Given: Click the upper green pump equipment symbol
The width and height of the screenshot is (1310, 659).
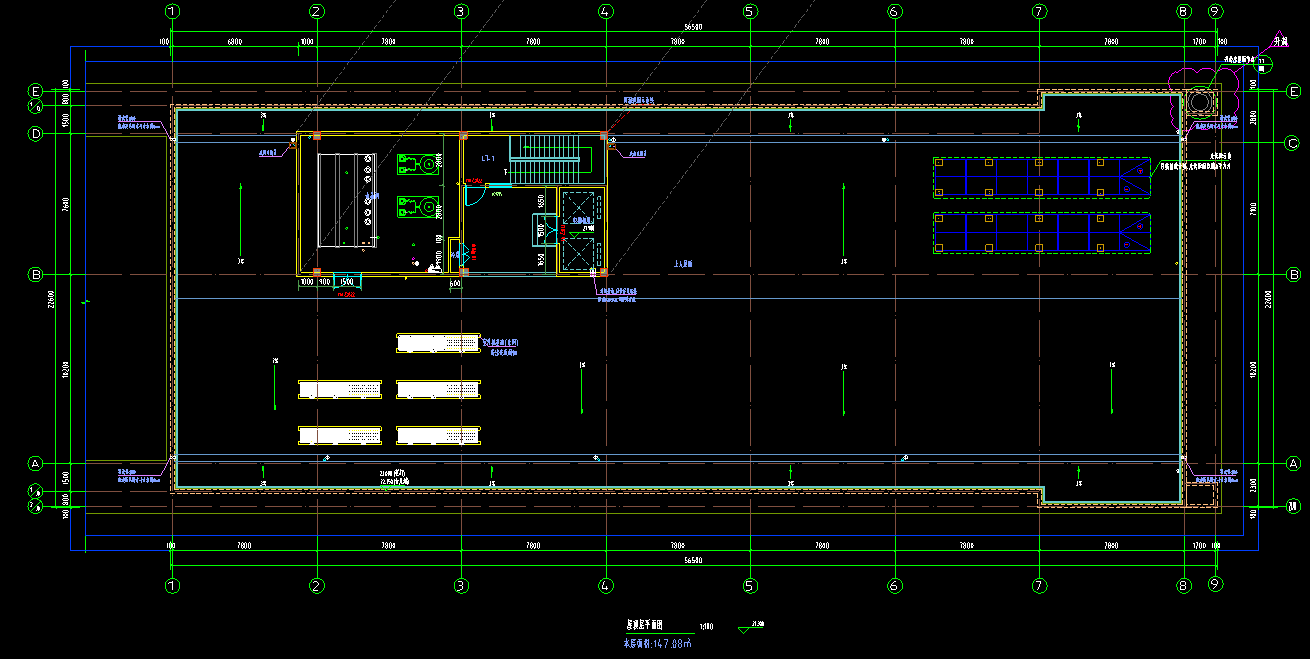Looking at the screenshot, I should pos(420,164).
